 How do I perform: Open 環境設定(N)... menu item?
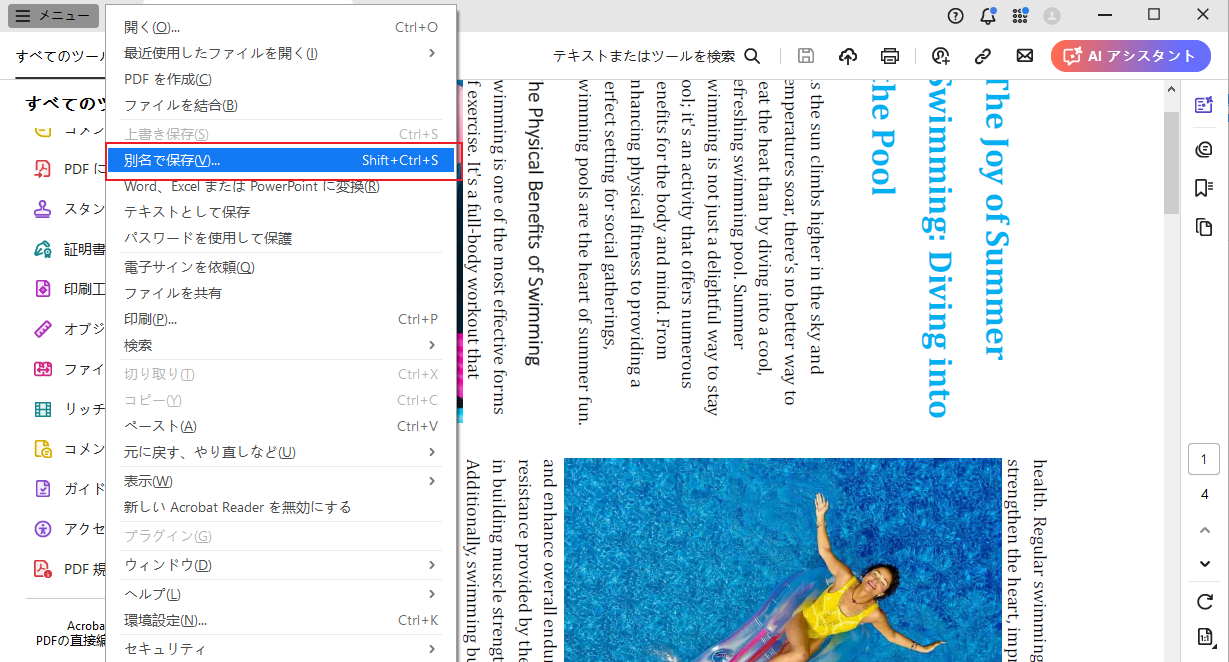[x=281, y=620]
